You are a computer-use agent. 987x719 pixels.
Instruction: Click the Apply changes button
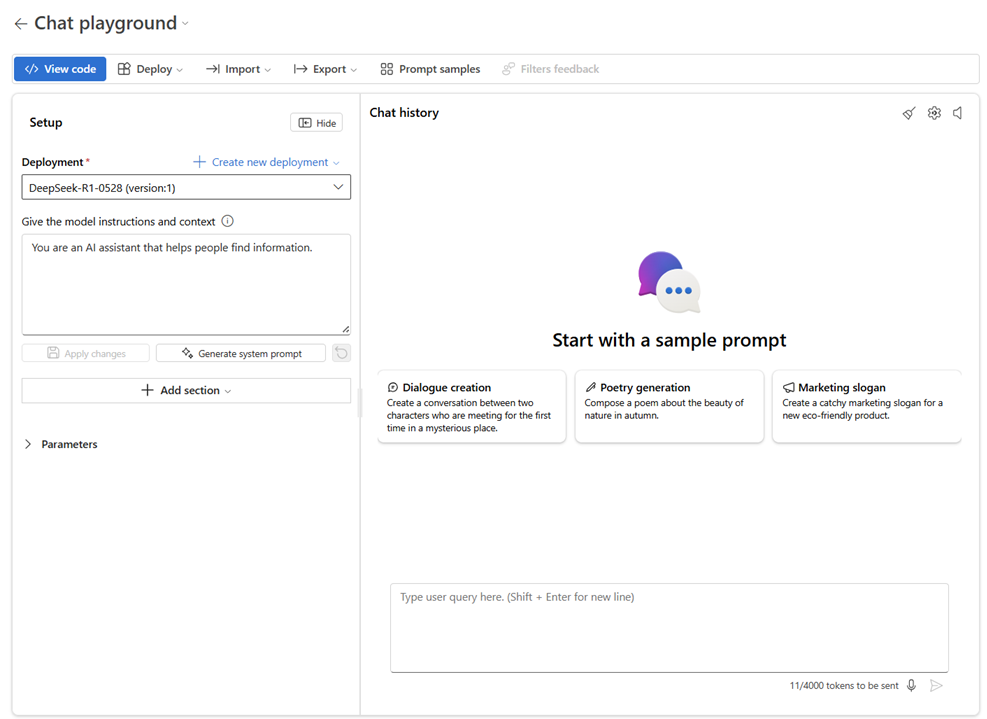pos(86,353)
